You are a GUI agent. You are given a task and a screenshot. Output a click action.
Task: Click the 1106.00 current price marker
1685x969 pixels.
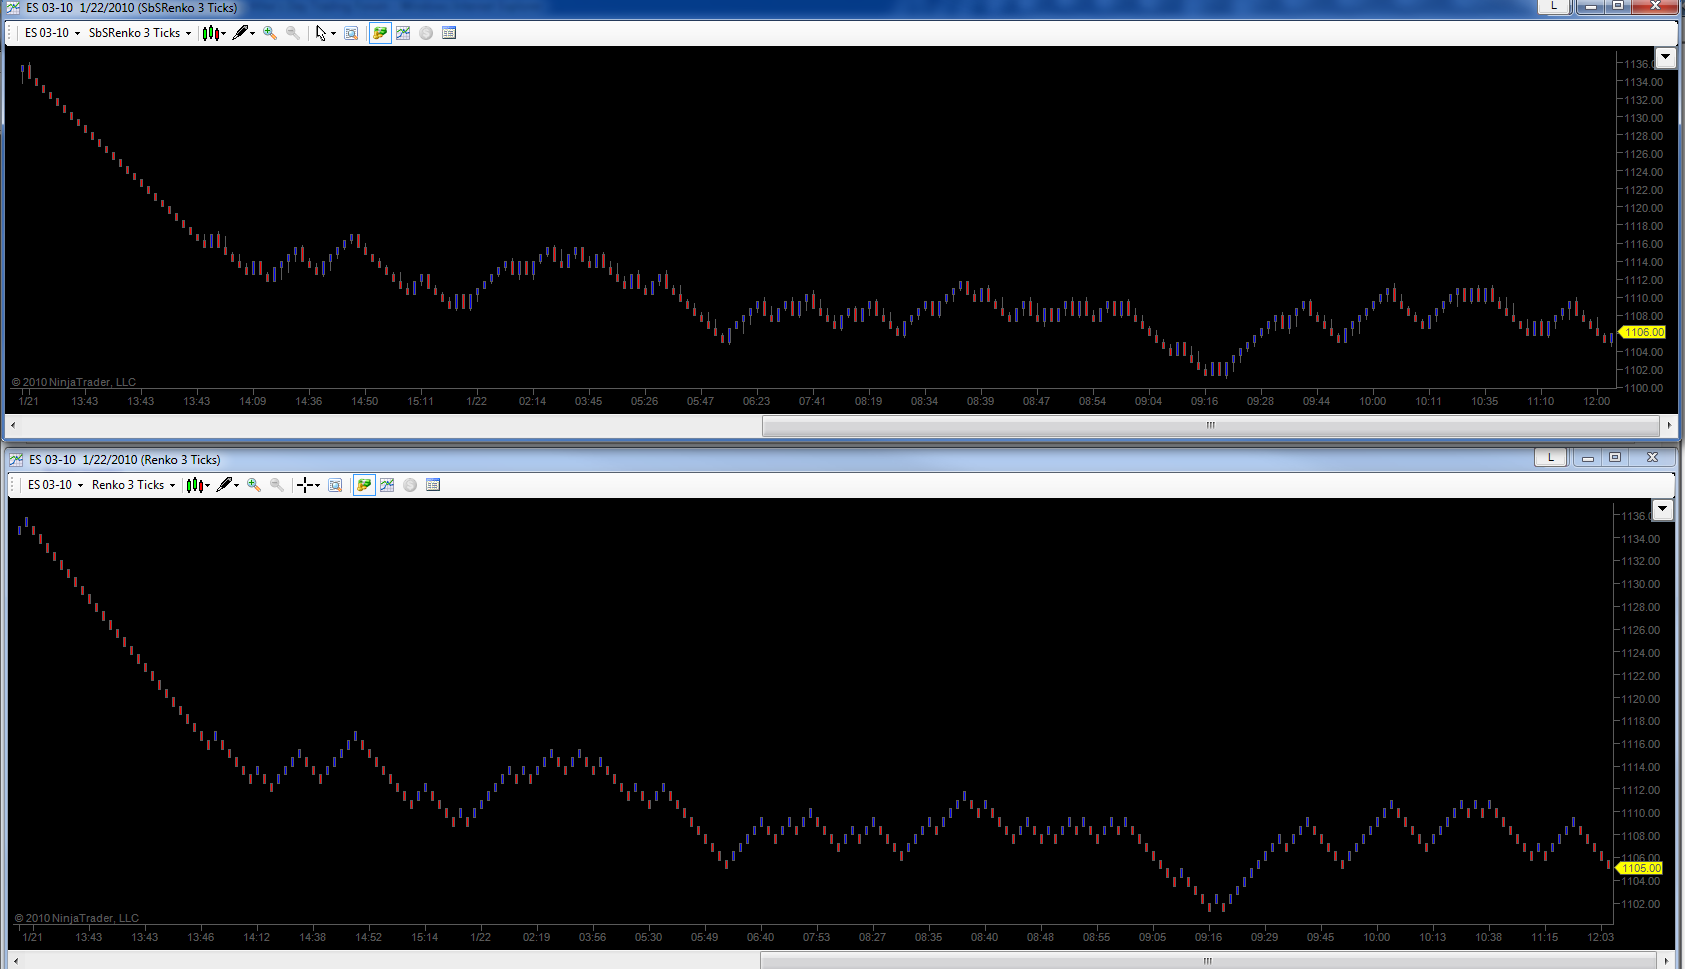[1642, 332]
